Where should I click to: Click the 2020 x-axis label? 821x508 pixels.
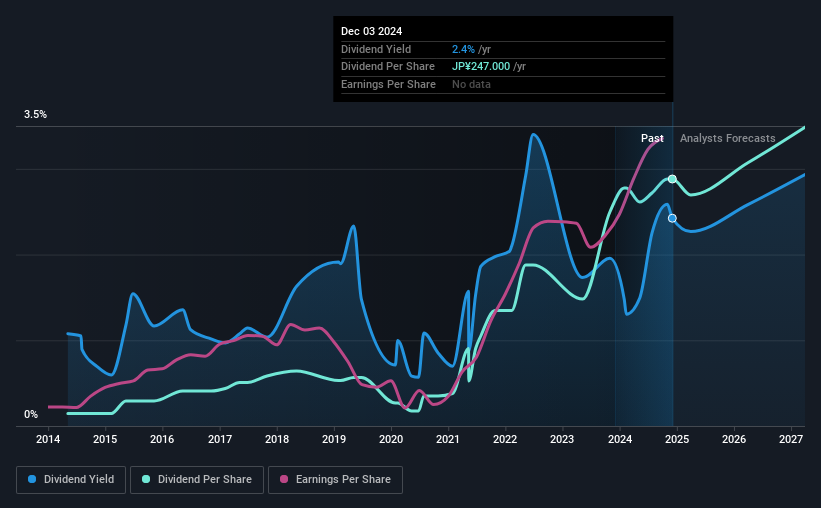click(391, 439)
